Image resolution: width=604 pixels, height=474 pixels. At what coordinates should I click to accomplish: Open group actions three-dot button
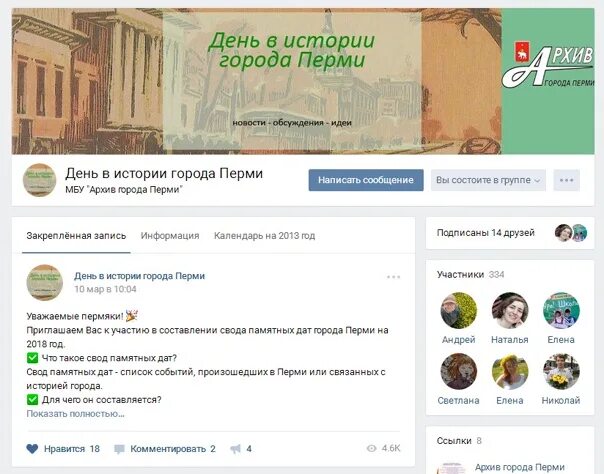[x=566, y=180]
